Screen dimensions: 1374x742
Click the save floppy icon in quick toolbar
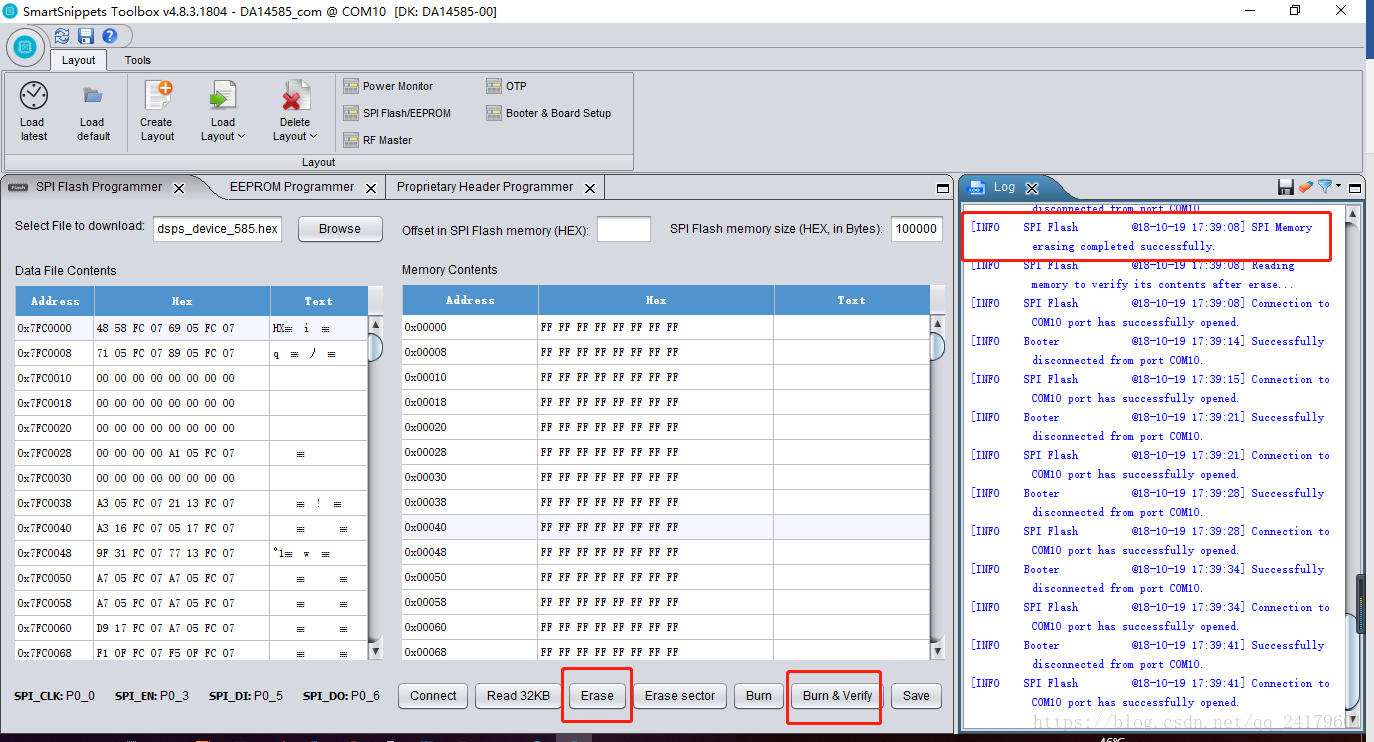[x=86, y=36]
